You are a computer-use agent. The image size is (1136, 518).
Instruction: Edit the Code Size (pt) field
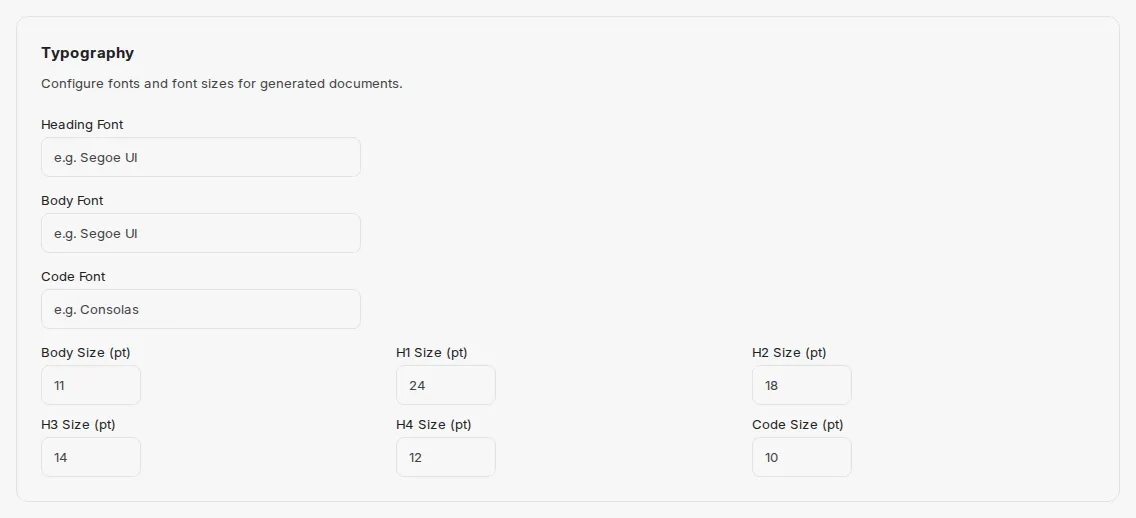tap(801, 457)
